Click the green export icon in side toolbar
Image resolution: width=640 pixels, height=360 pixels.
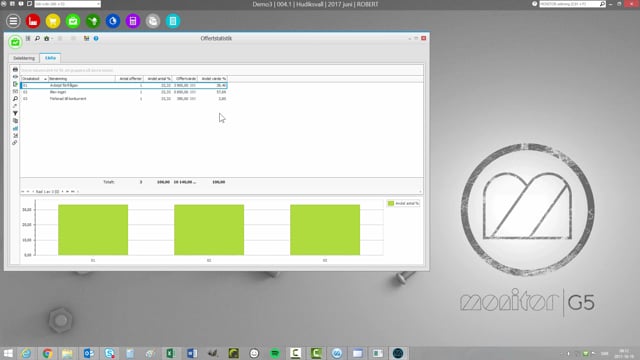[15, 84]
